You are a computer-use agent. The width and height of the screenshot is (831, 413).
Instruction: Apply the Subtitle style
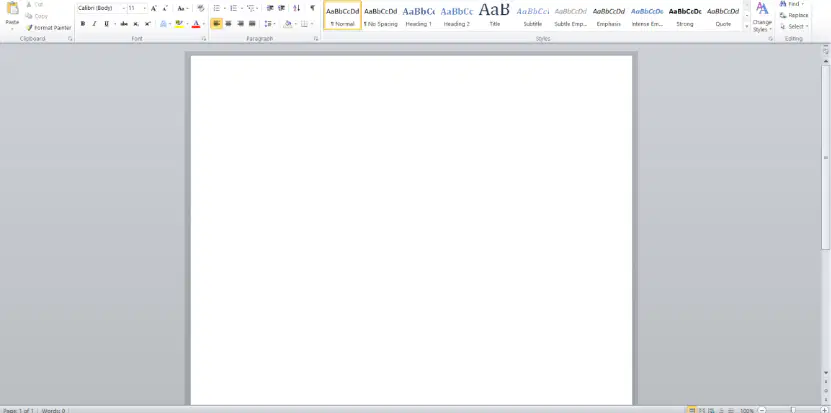tap(533, 15)
